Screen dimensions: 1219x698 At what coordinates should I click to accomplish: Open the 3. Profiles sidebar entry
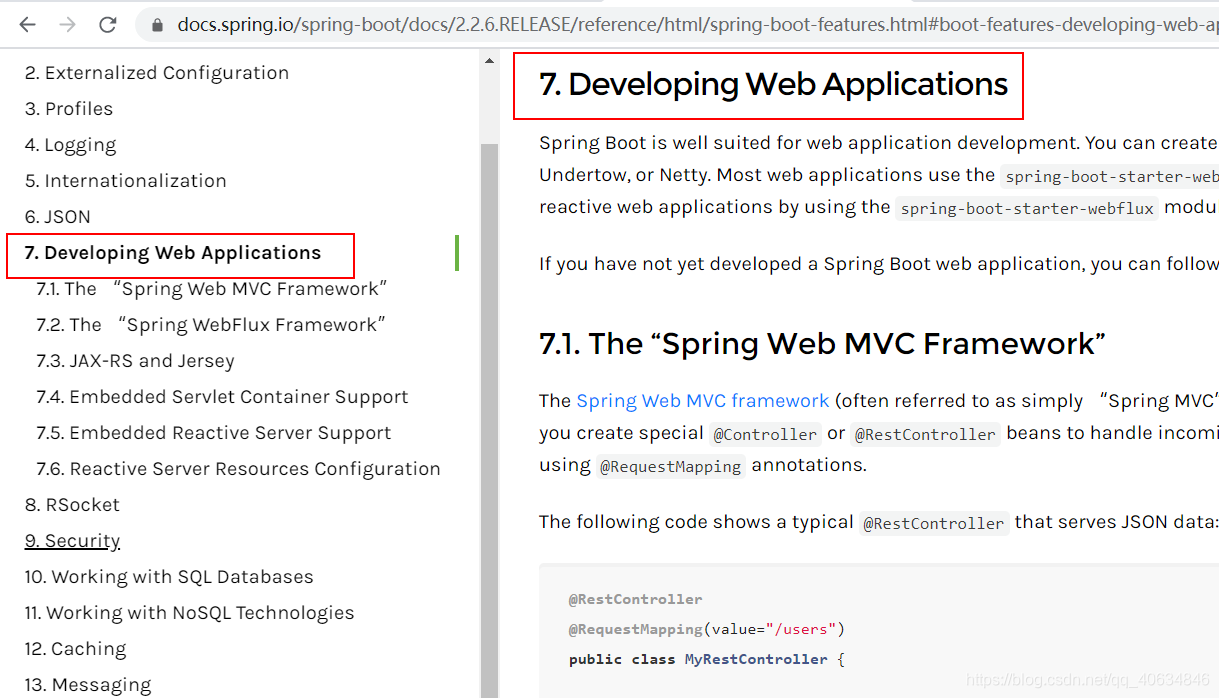pos(69,109)
